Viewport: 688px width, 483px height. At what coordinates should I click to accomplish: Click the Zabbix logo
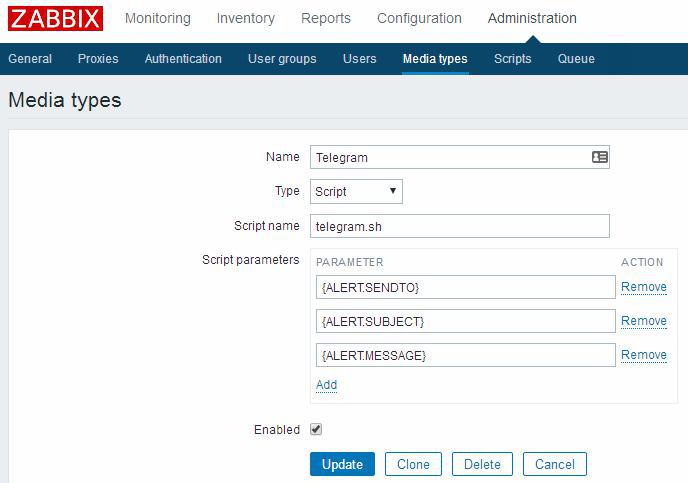(x=55, y=19)
